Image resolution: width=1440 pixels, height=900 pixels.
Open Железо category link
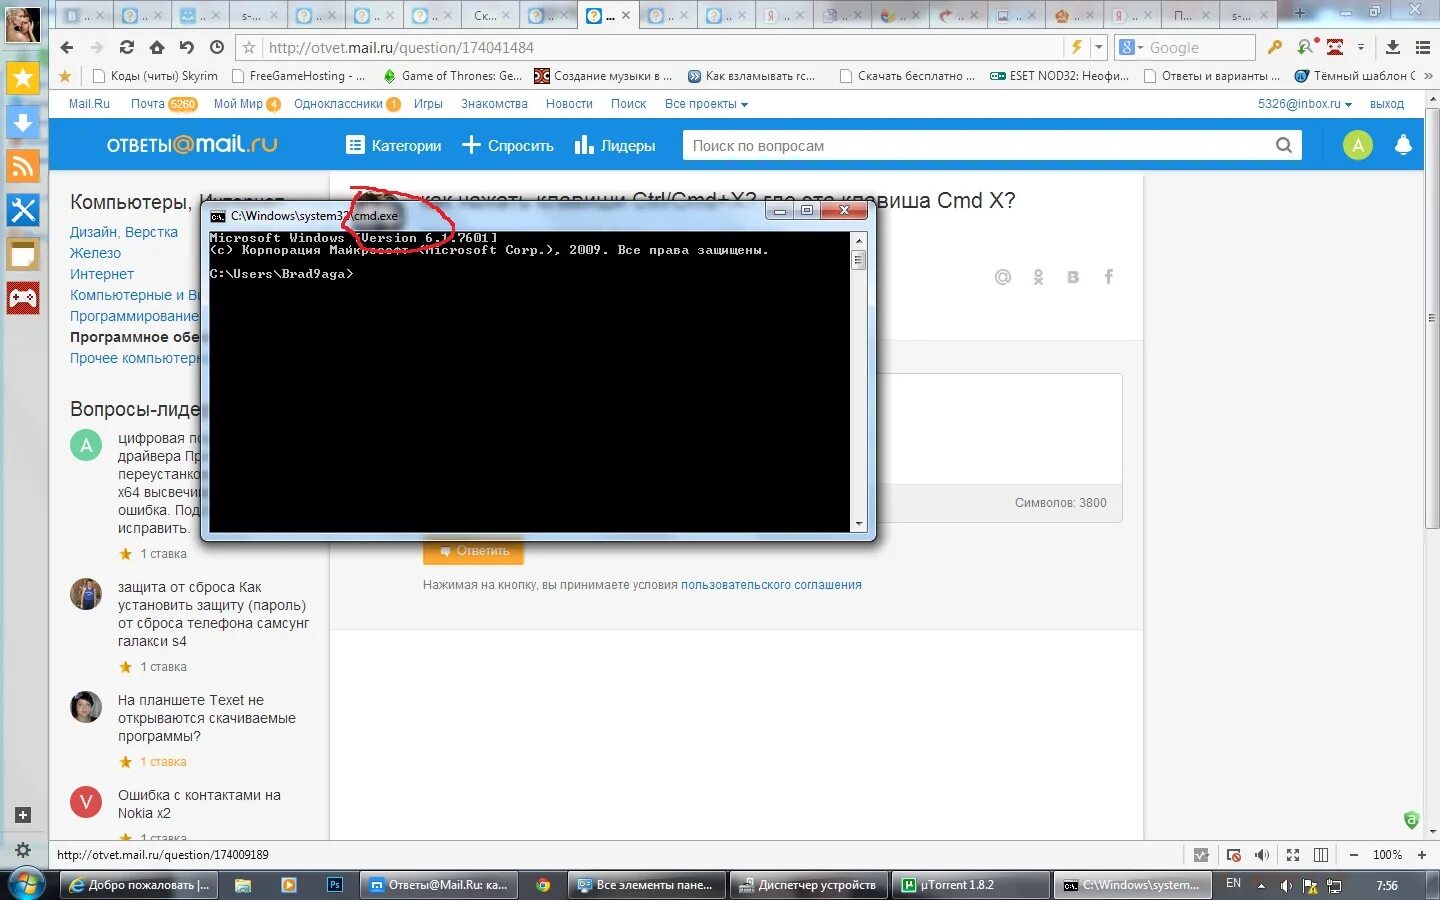tap(95, 253)
